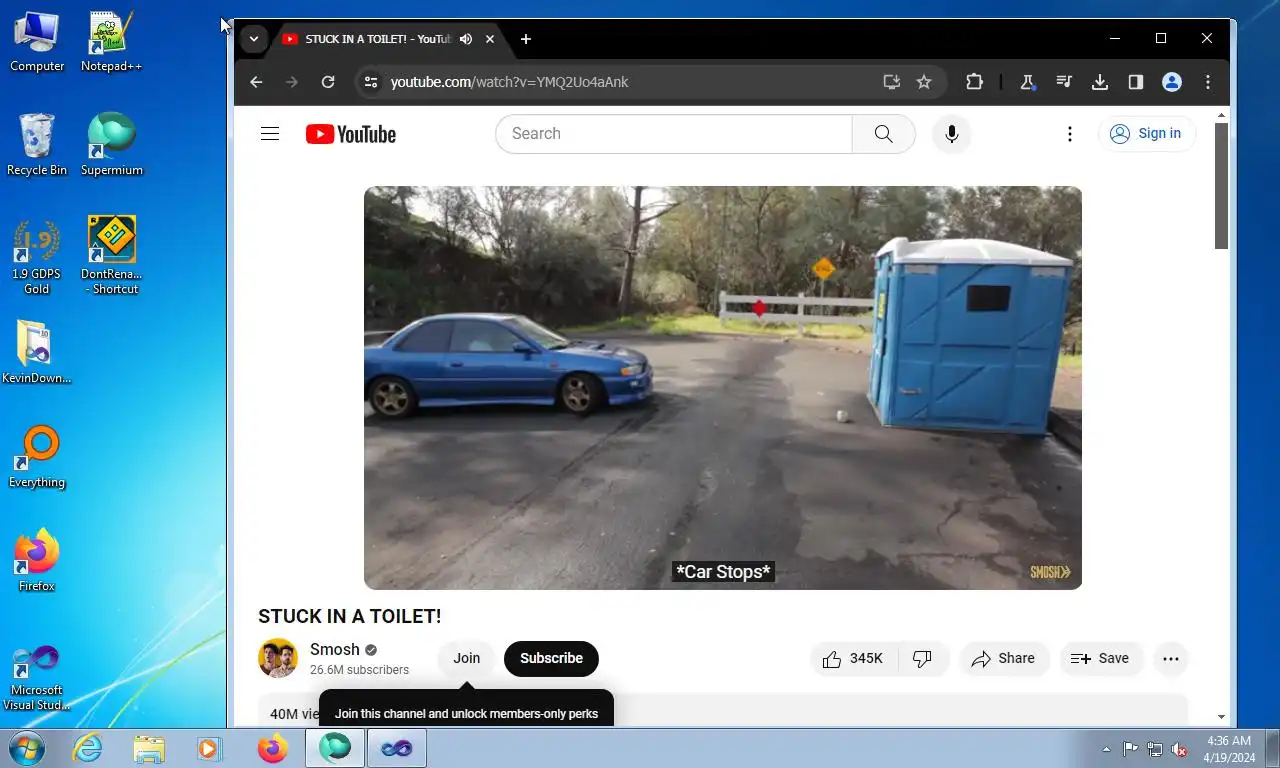Screen dimensions: 1280x768
Task: Click the Join button
Action: tap(467, 658)
